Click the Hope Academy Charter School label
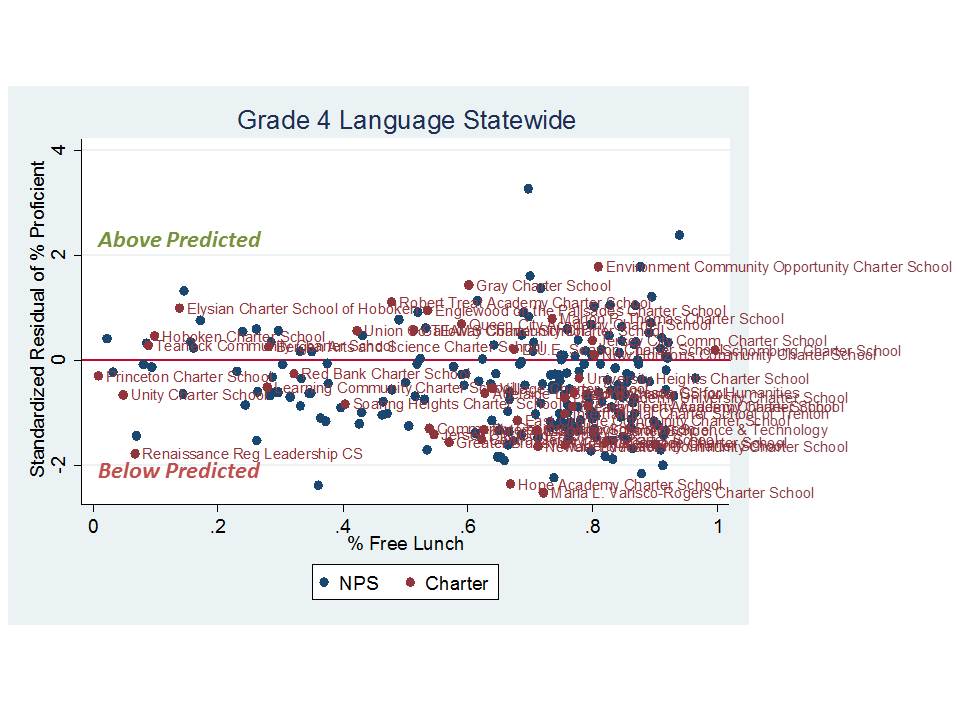 [620, 485]
